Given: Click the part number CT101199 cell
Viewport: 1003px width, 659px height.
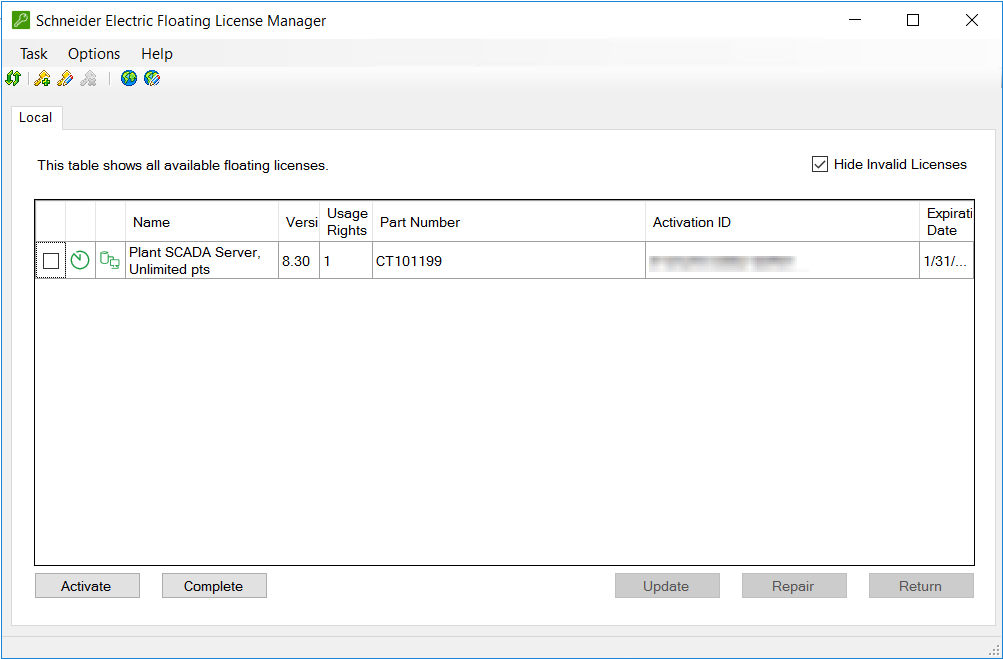Looking at the screenshot, I should point(509,260).
